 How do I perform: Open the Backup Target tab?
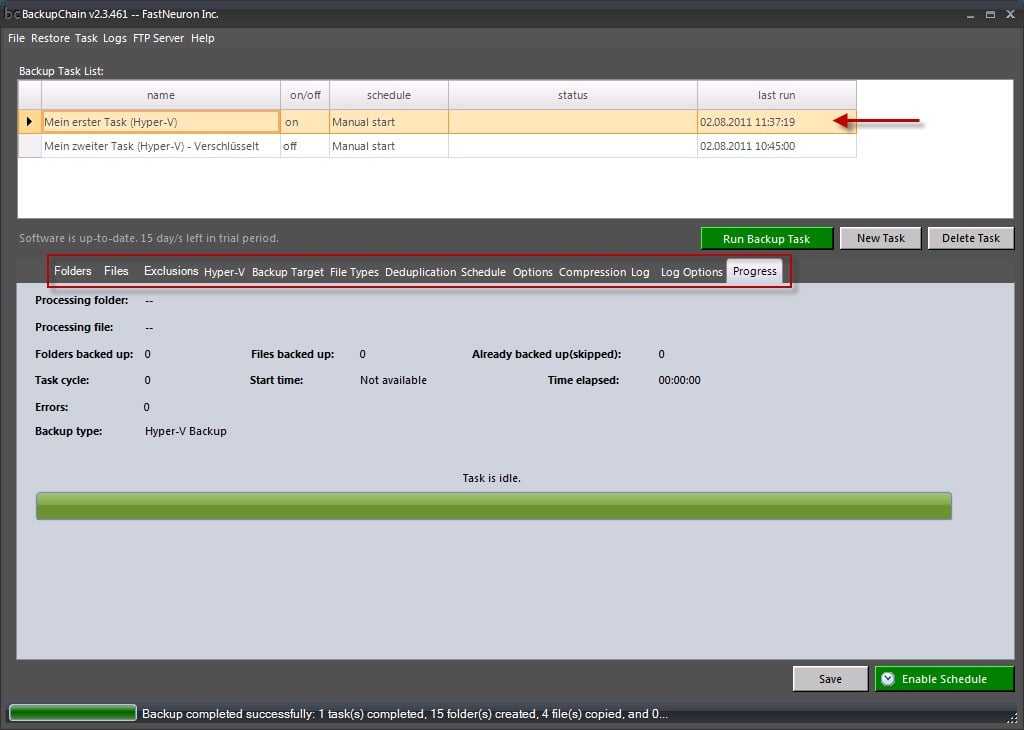point(287,272)
